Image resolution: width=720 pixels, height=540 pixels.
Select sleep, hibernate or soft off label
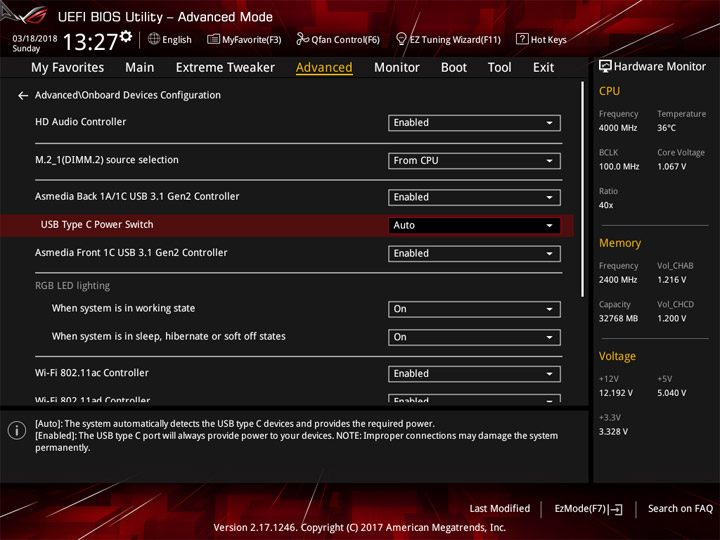coord(169,337)
